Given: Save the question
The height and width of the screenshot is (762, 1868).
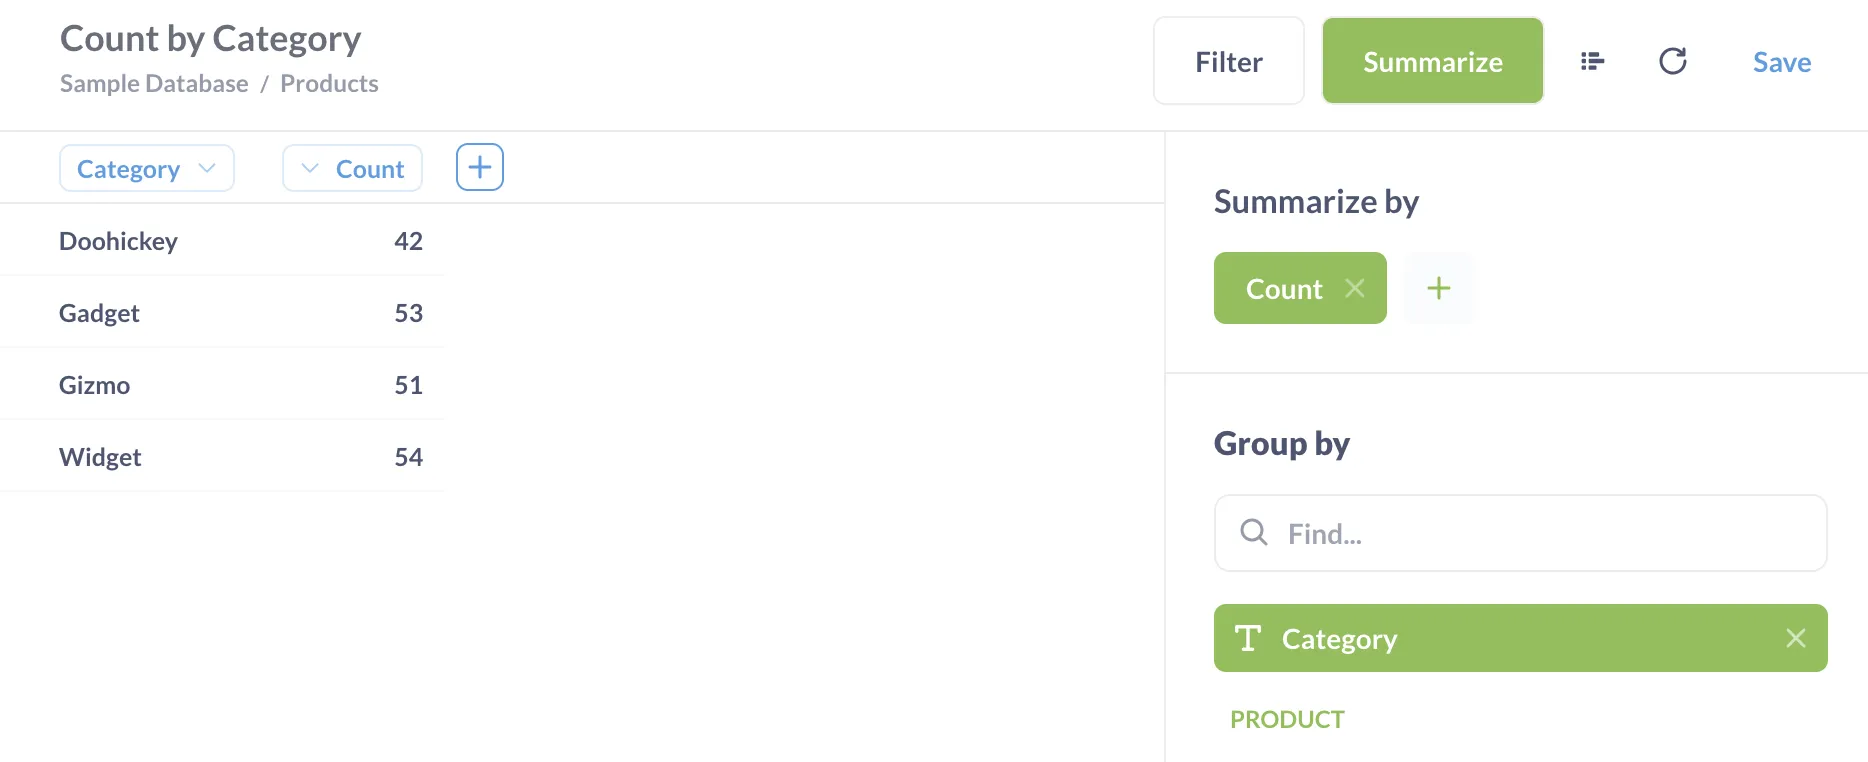Looking at the screenshot, I should tap(1781, 62).
